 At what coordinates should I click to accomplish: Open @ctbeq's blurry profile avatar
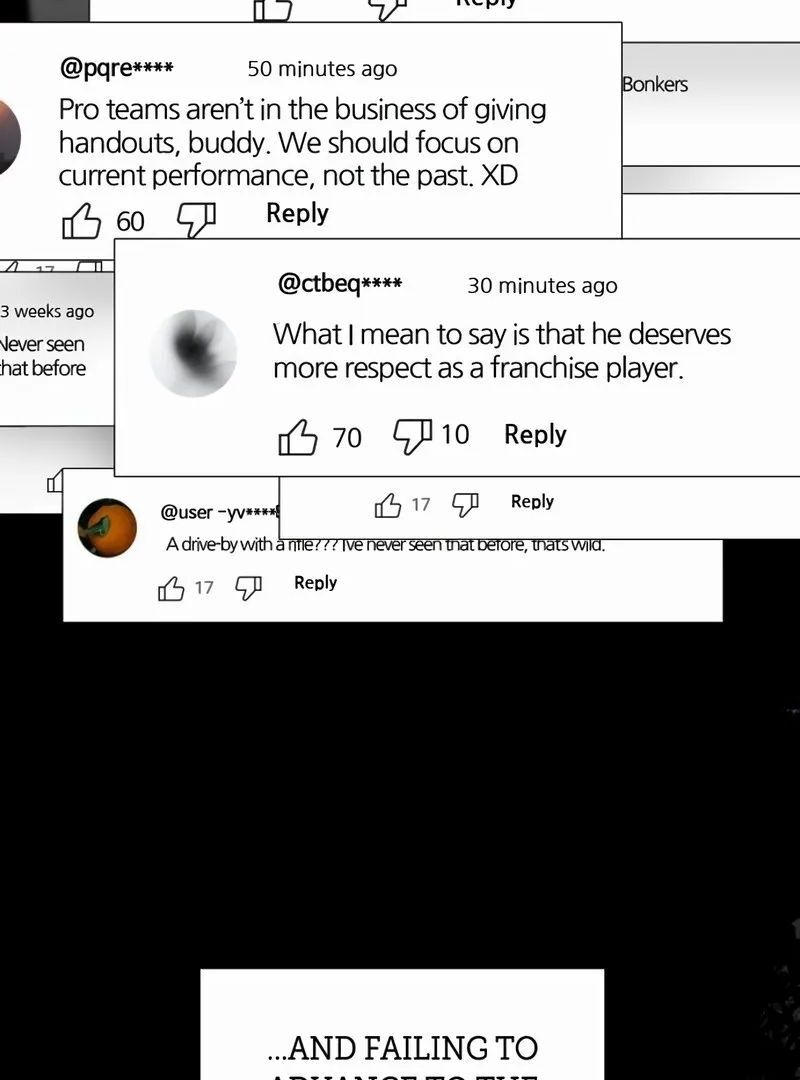click(x=194, y=353)
